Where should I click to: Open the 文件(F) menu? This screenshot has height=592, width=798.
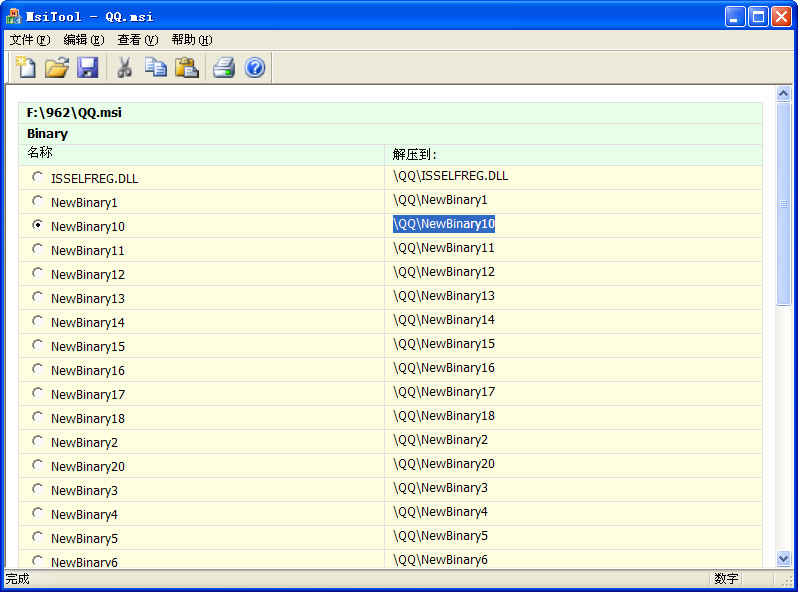(29, 40)
